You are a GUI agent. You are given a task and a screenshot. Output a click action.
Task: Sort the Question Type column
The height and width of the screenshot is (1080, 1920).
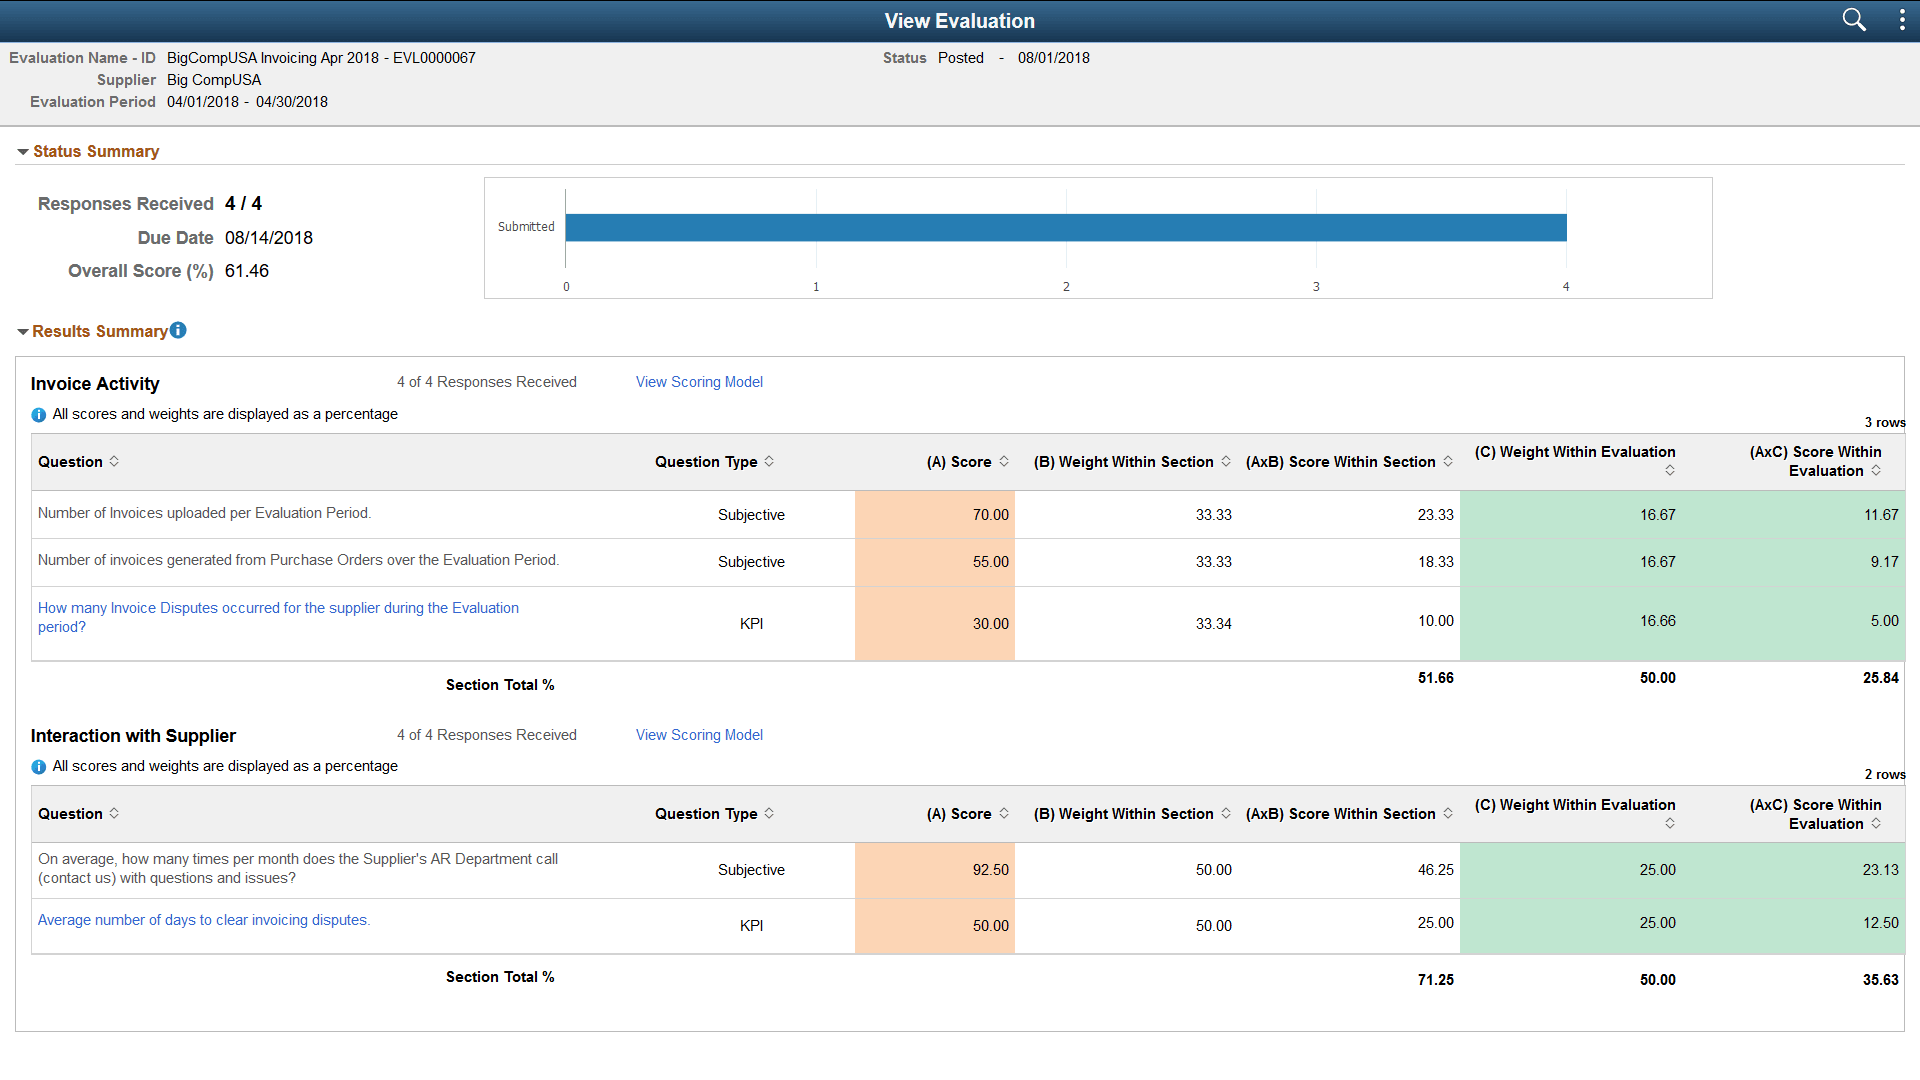769,461
